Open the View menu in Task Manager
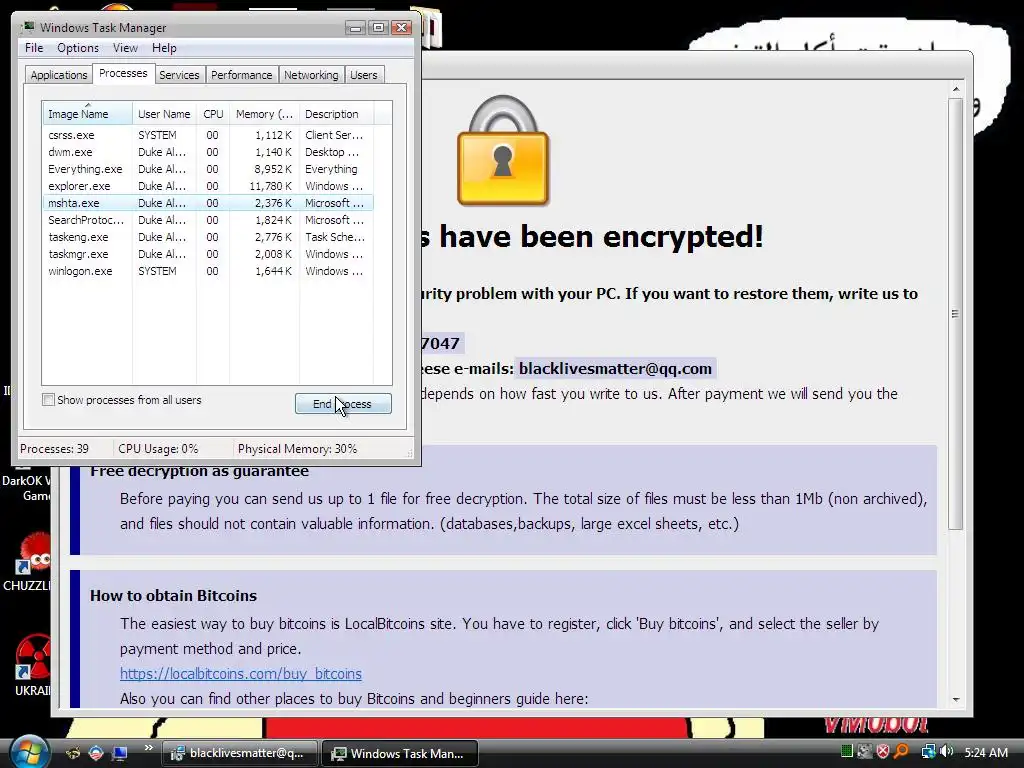 [125, 48]
